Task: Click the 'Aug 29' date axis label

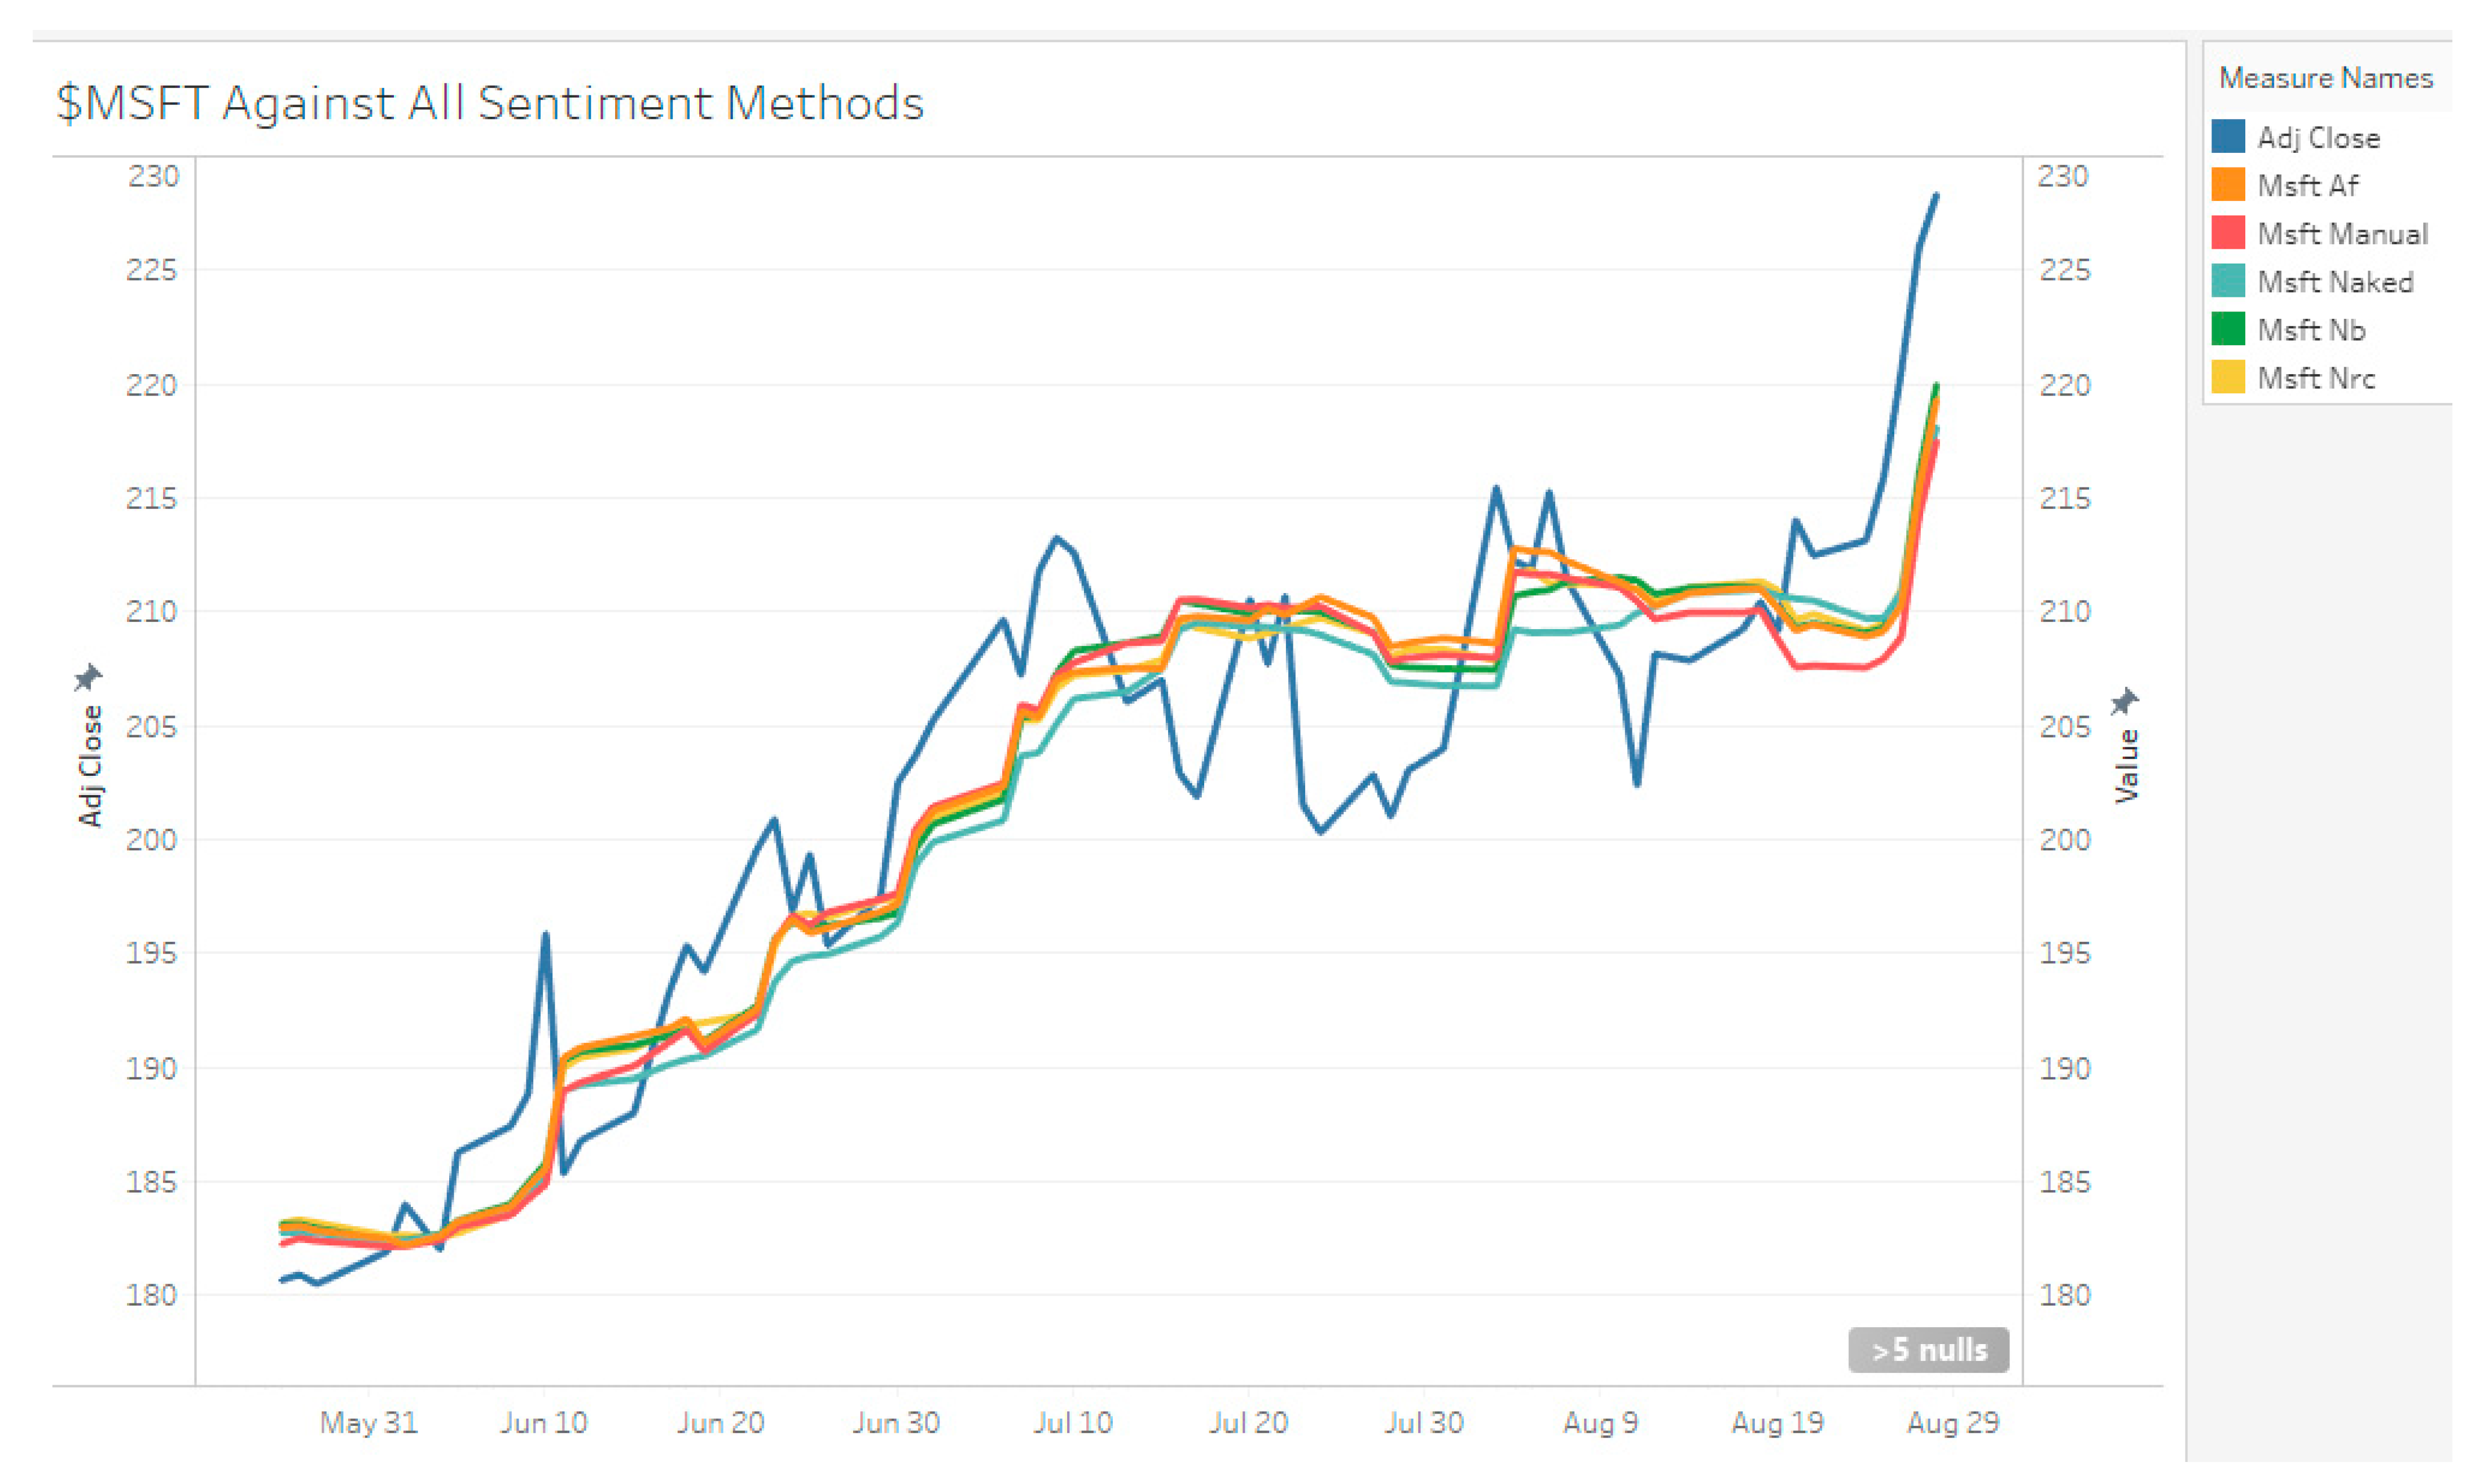Action: point(1952,1422)
